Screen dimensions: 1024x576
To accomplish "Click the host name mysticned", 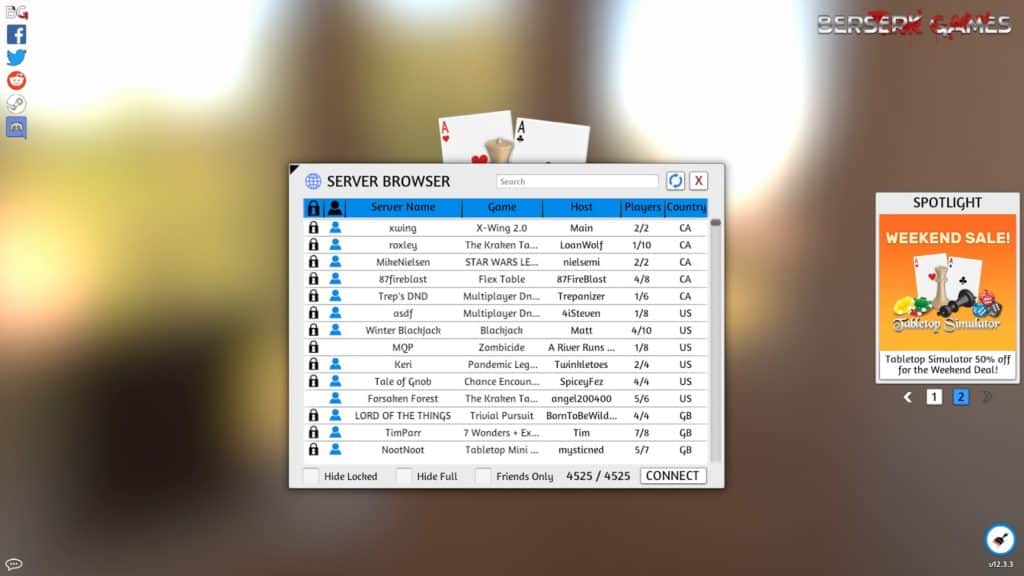I will point(581,450).
